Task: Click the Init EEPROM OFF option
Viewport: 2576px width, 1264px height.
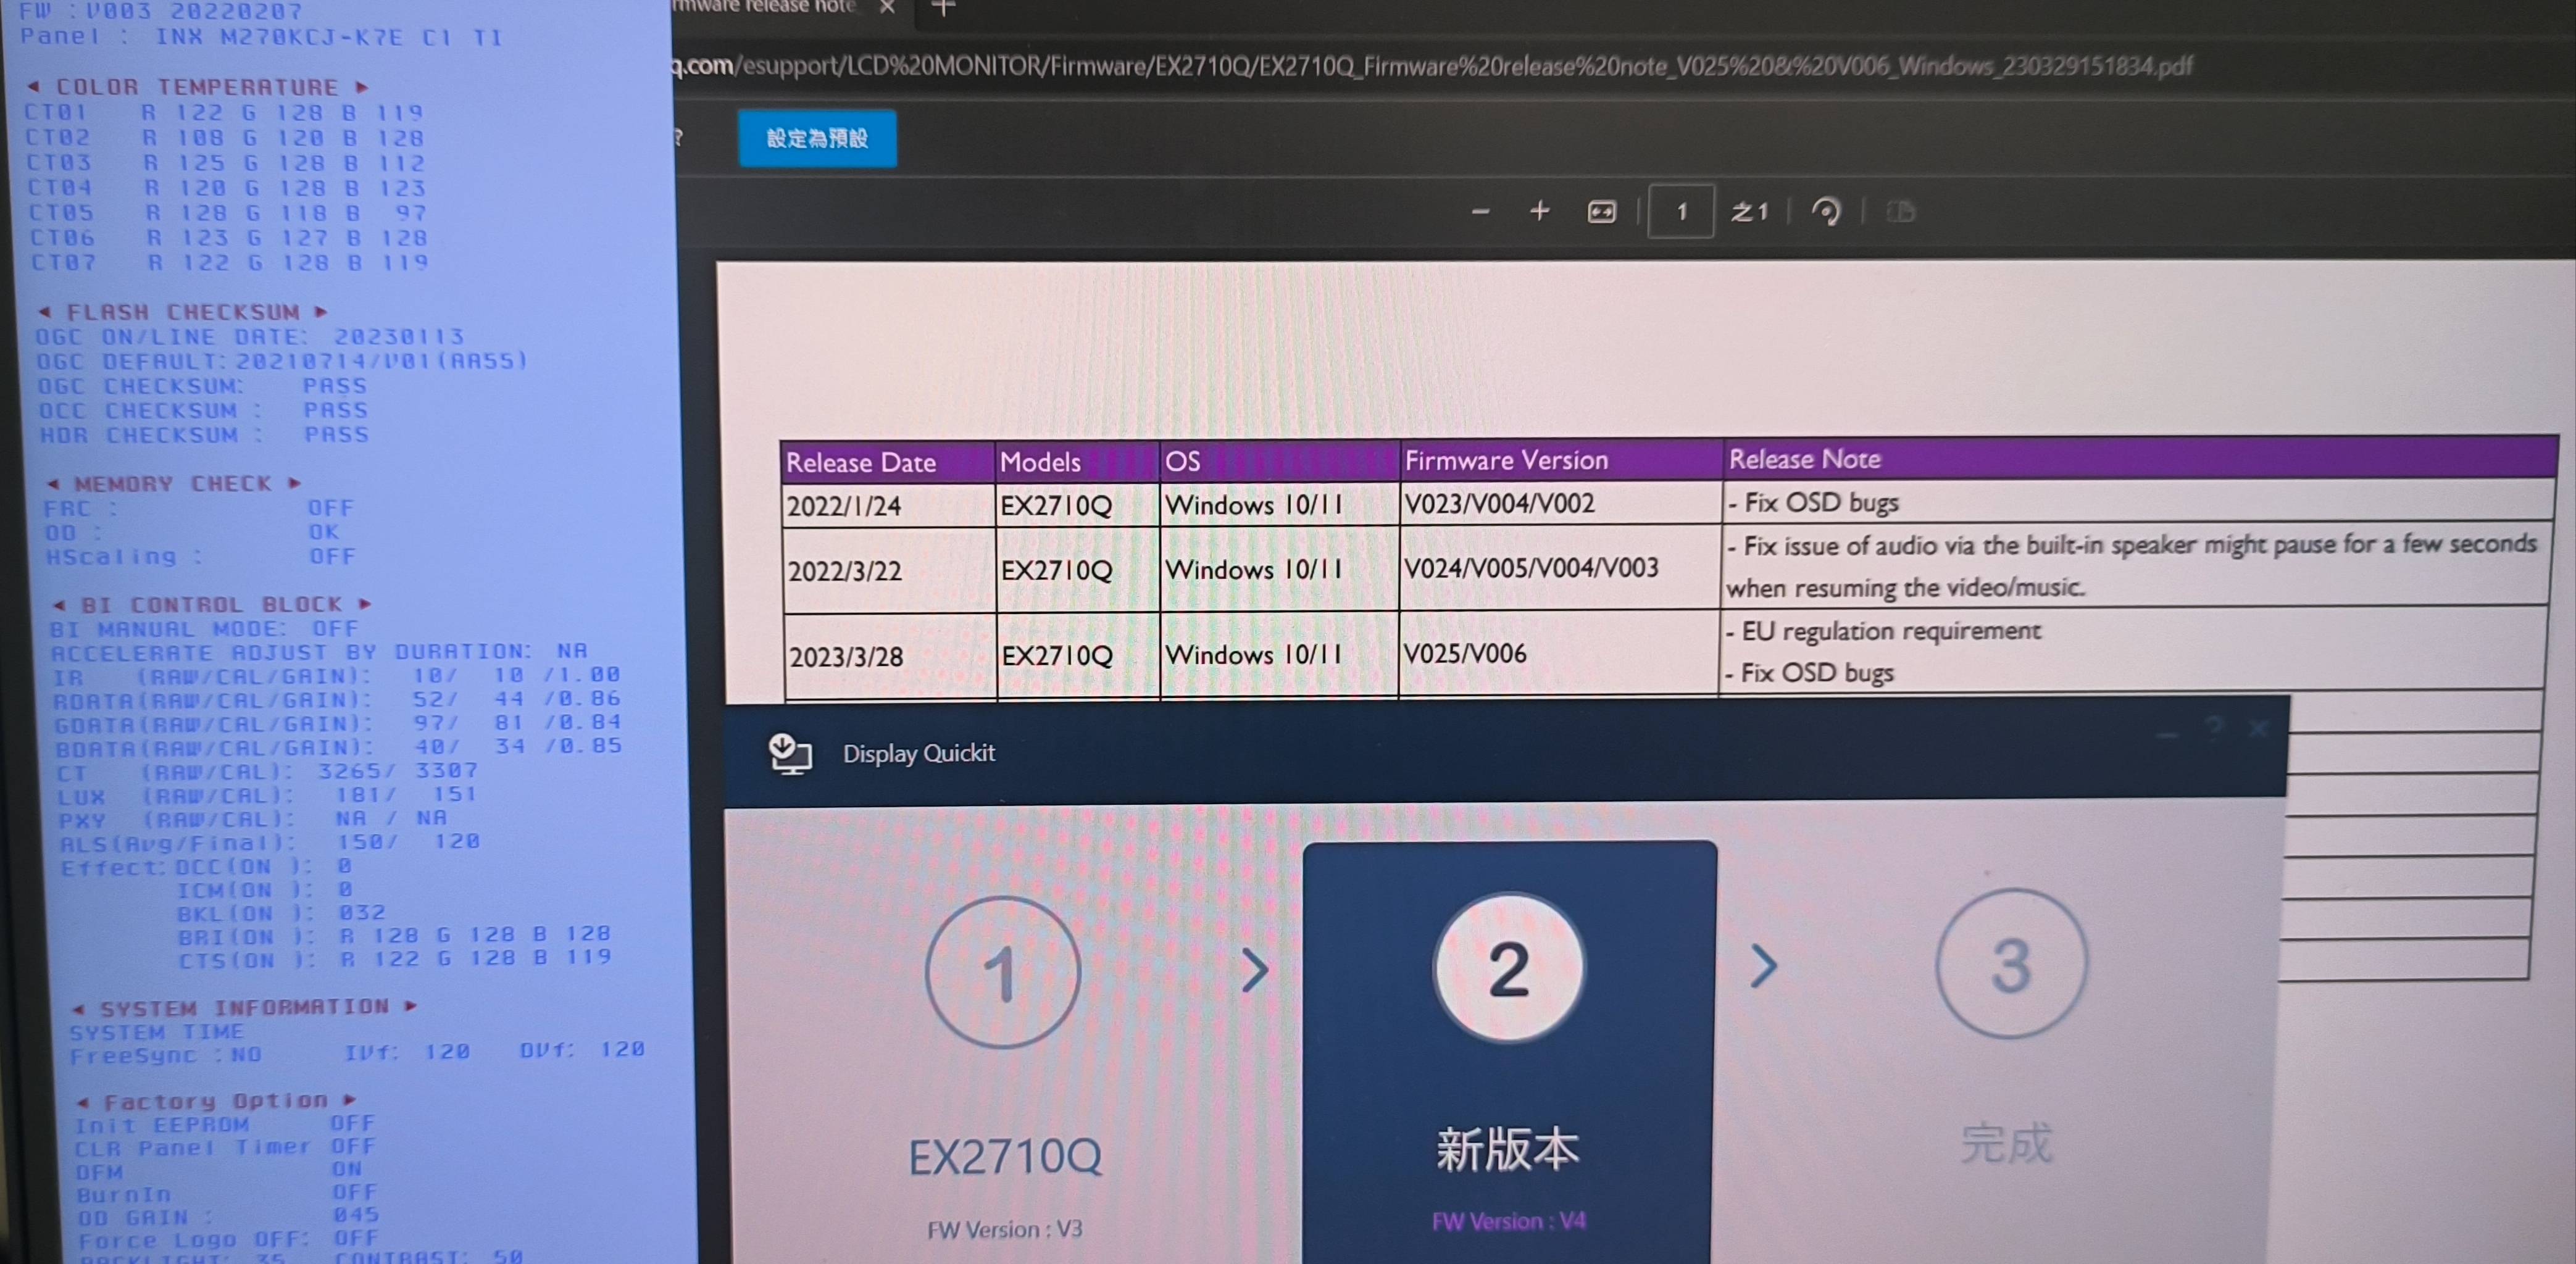Action: 225,1124
